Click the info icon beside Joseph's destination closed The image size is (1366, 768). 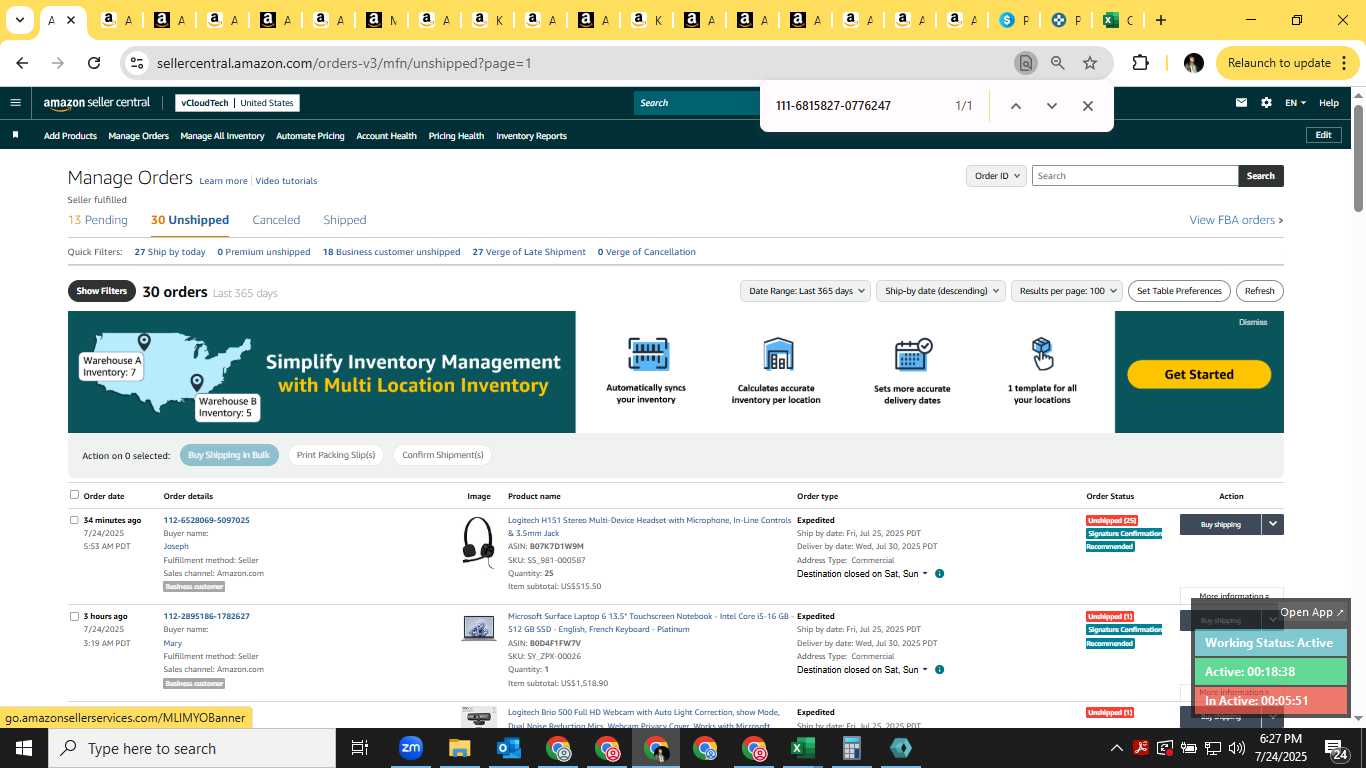tap(939, 574)
